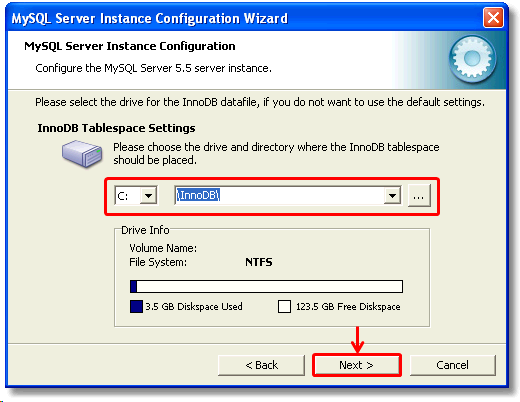The width and height of the screenshot is (520, 402).
Task: Close the configuration wizard window
Action: [493, 17]
